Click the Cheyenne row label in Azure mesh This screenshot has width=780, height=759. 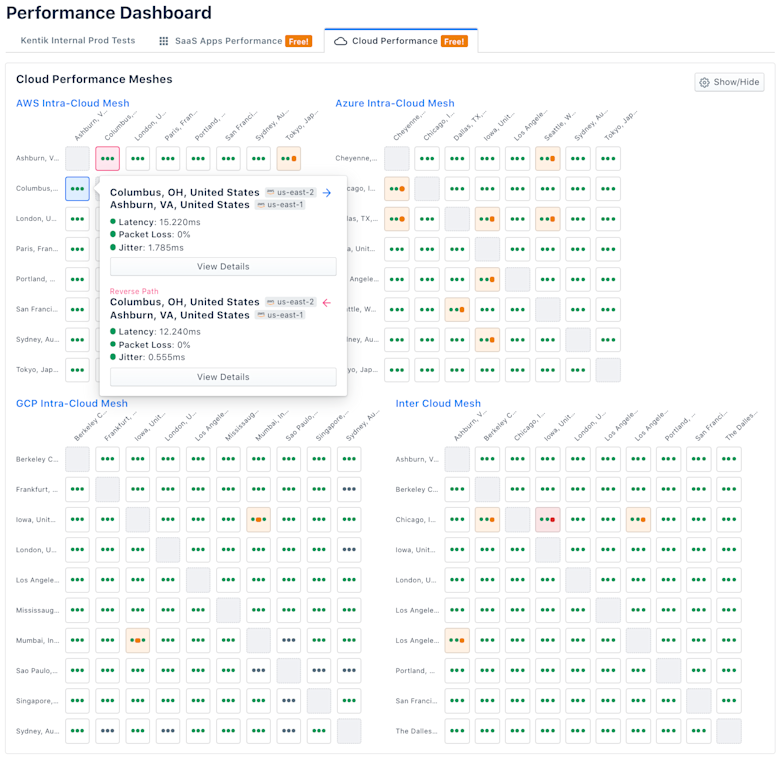[356, 158]
